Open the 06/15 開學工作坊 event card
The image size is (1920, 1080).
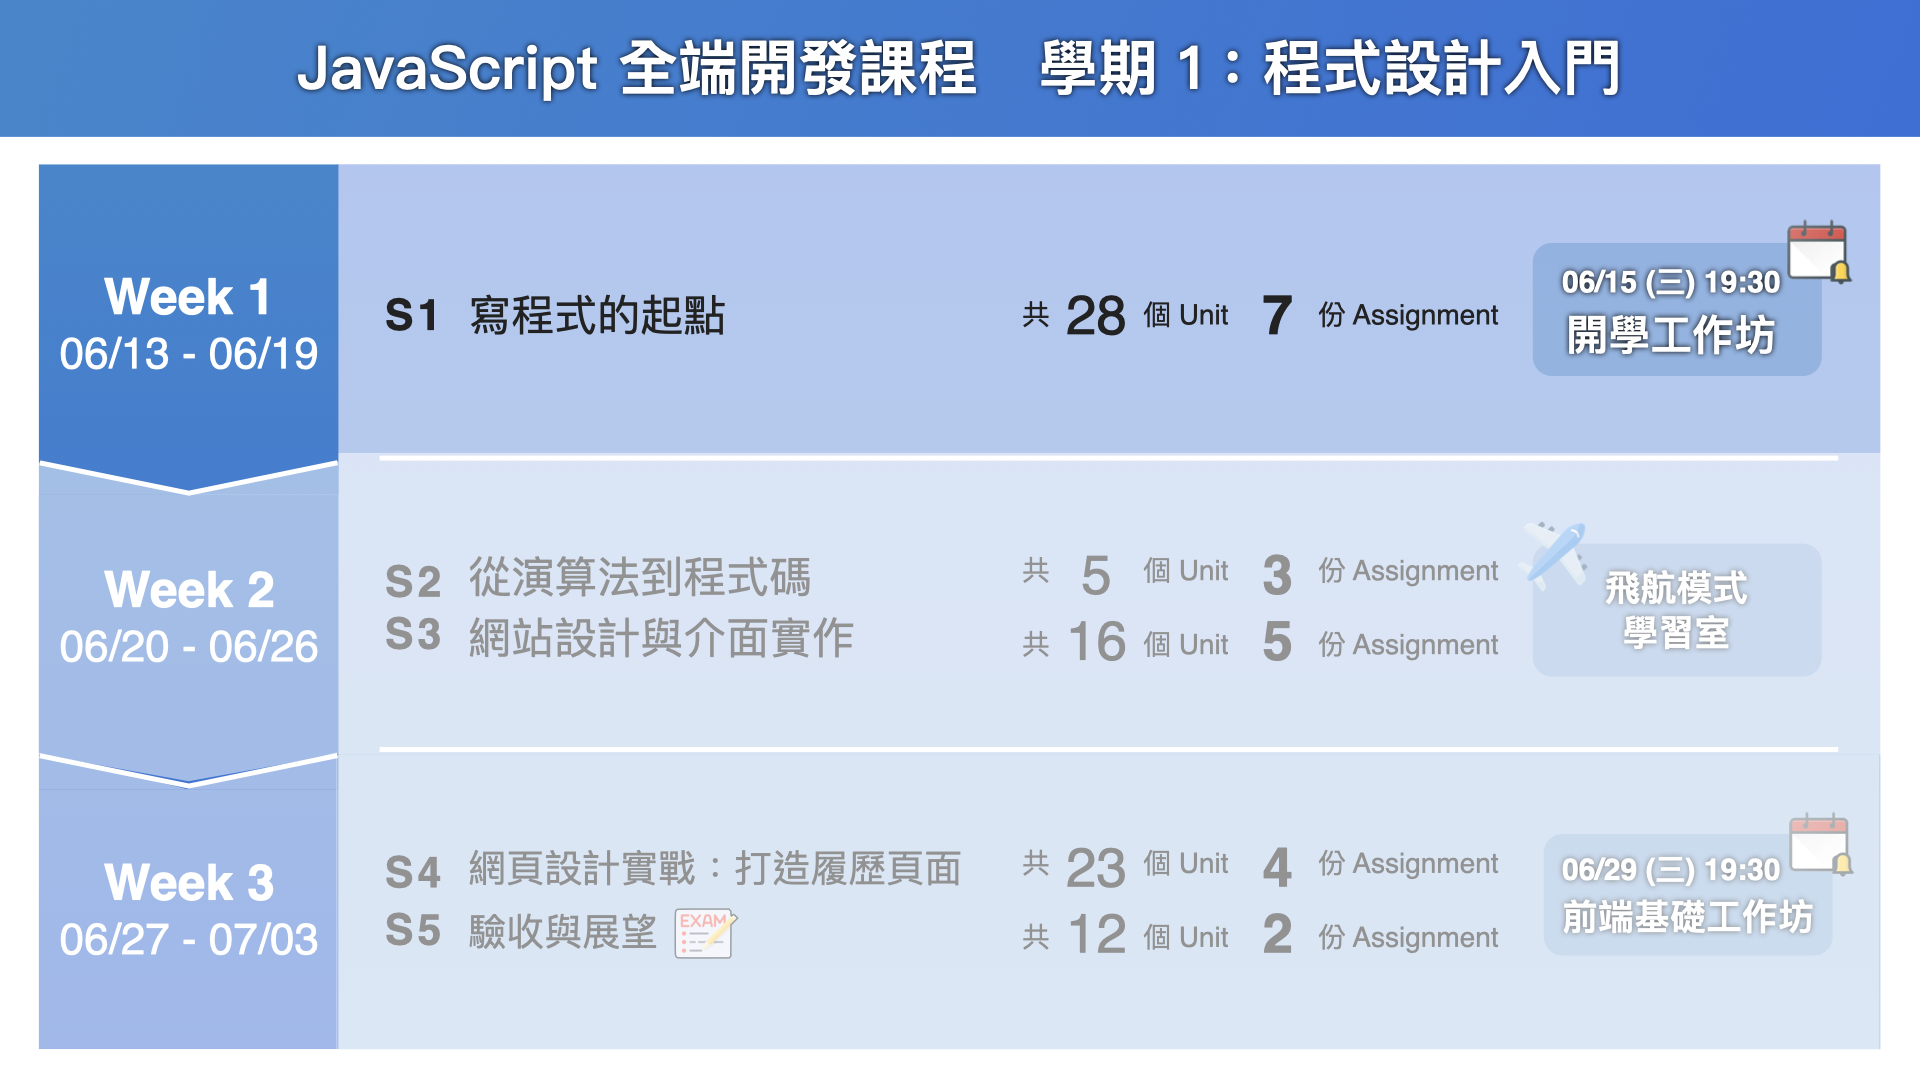[1675, 312]
